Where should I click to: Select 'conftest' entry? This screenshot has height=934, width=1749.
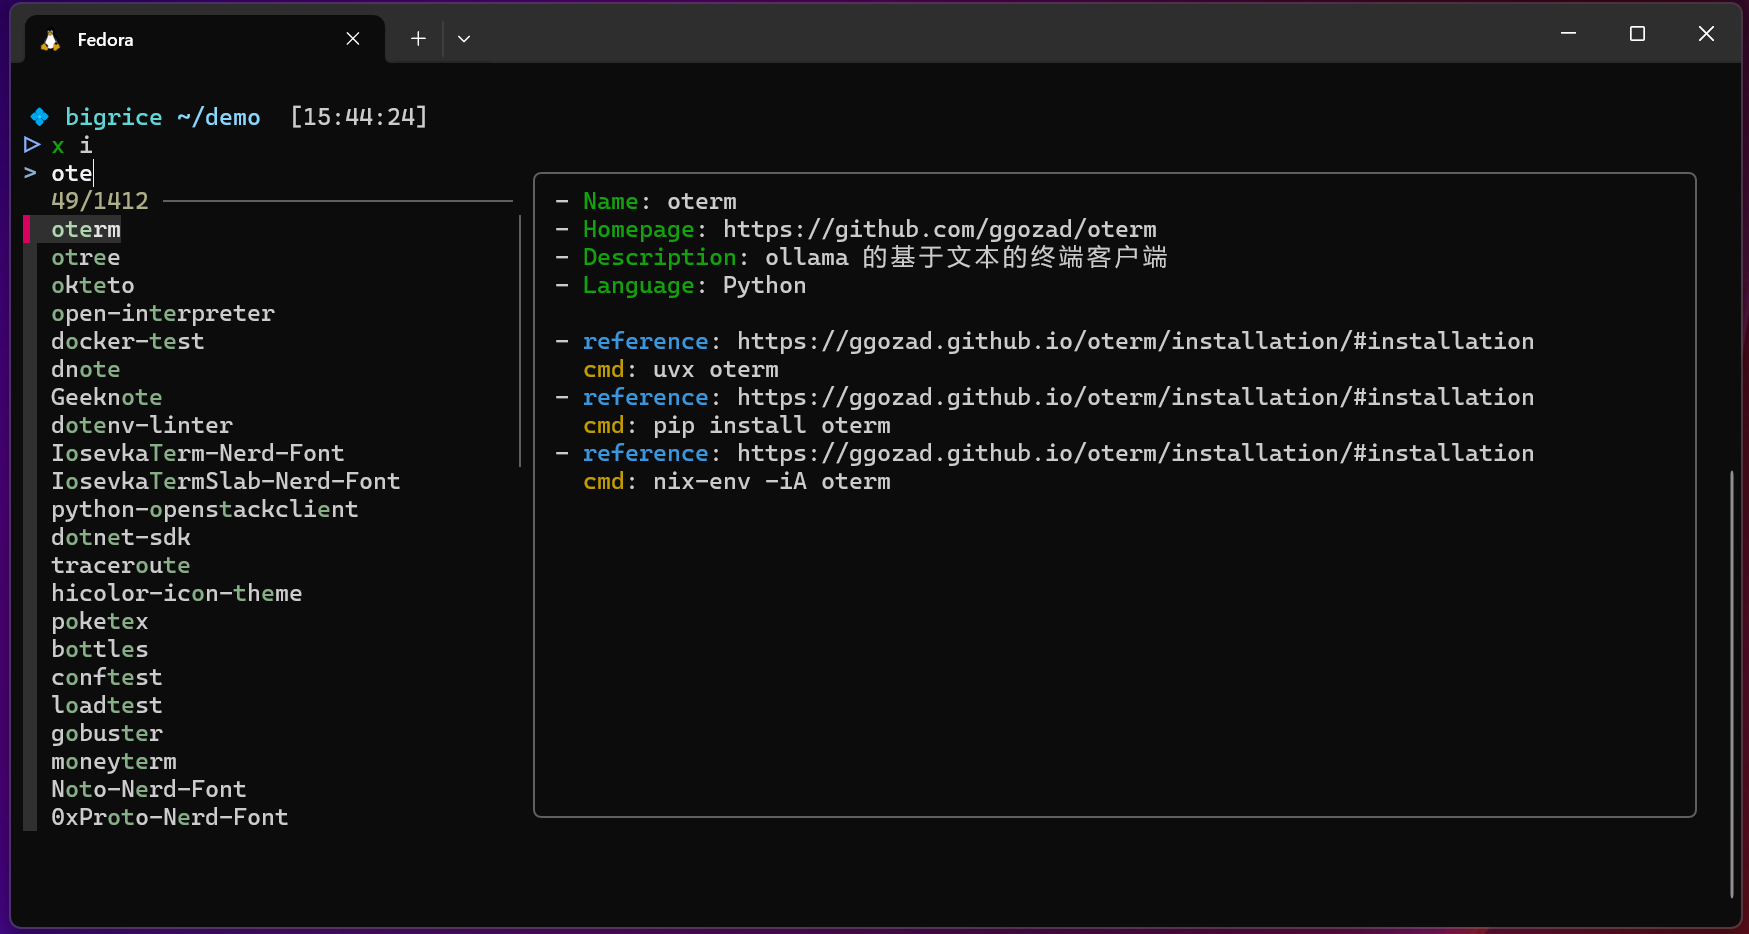(107, 677)
